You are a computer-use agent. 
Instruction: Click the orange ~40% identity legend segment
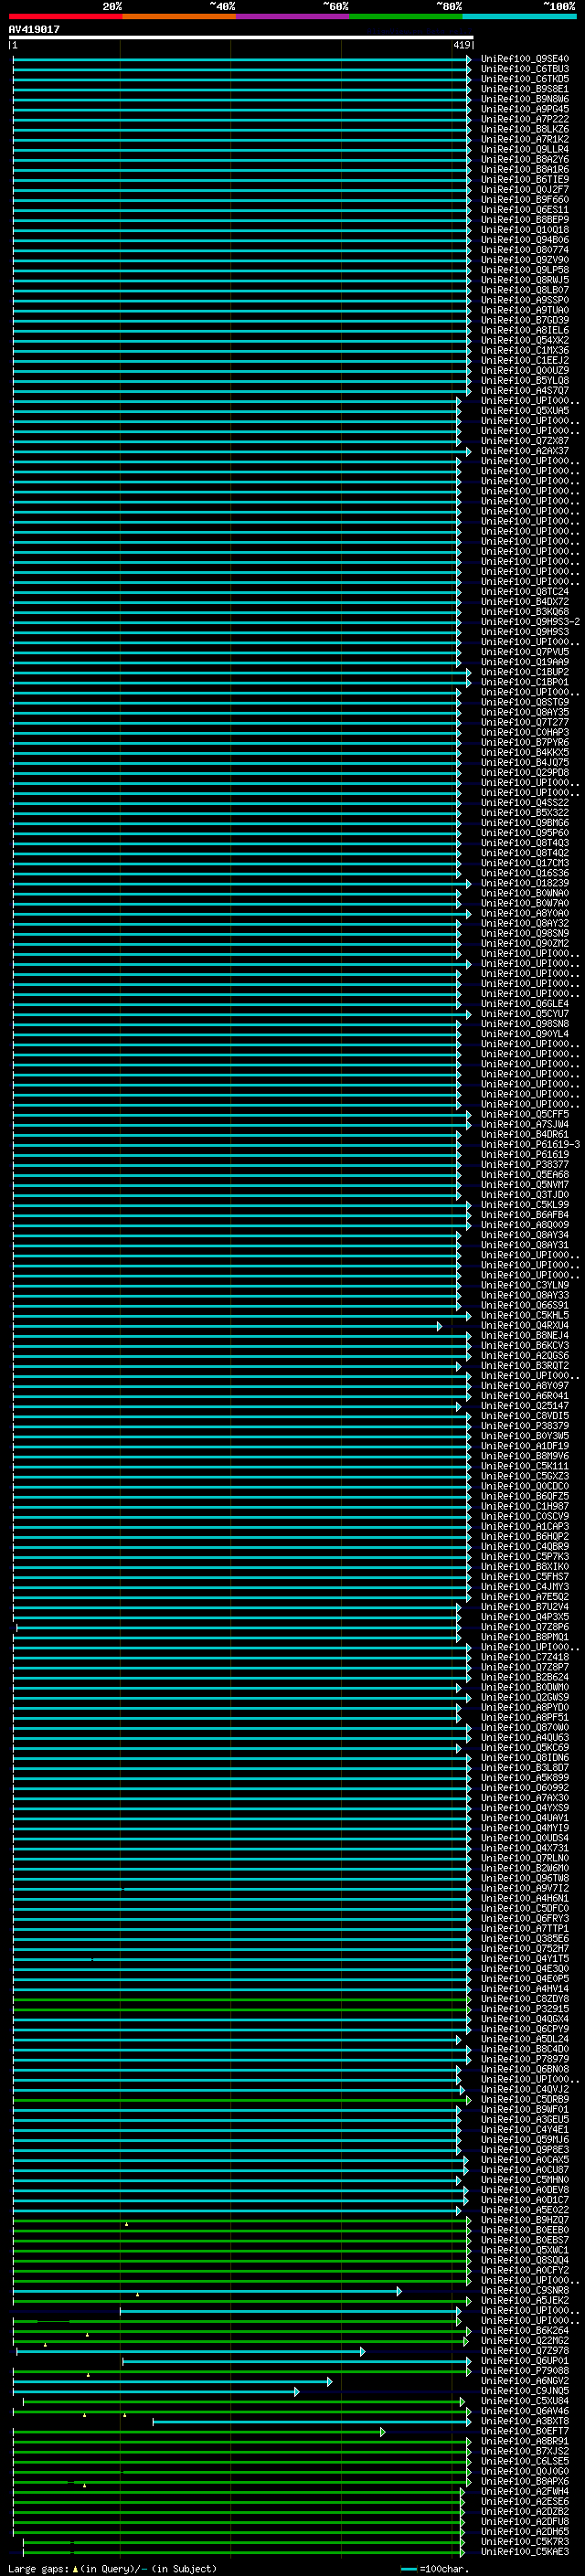pos(179,16)
